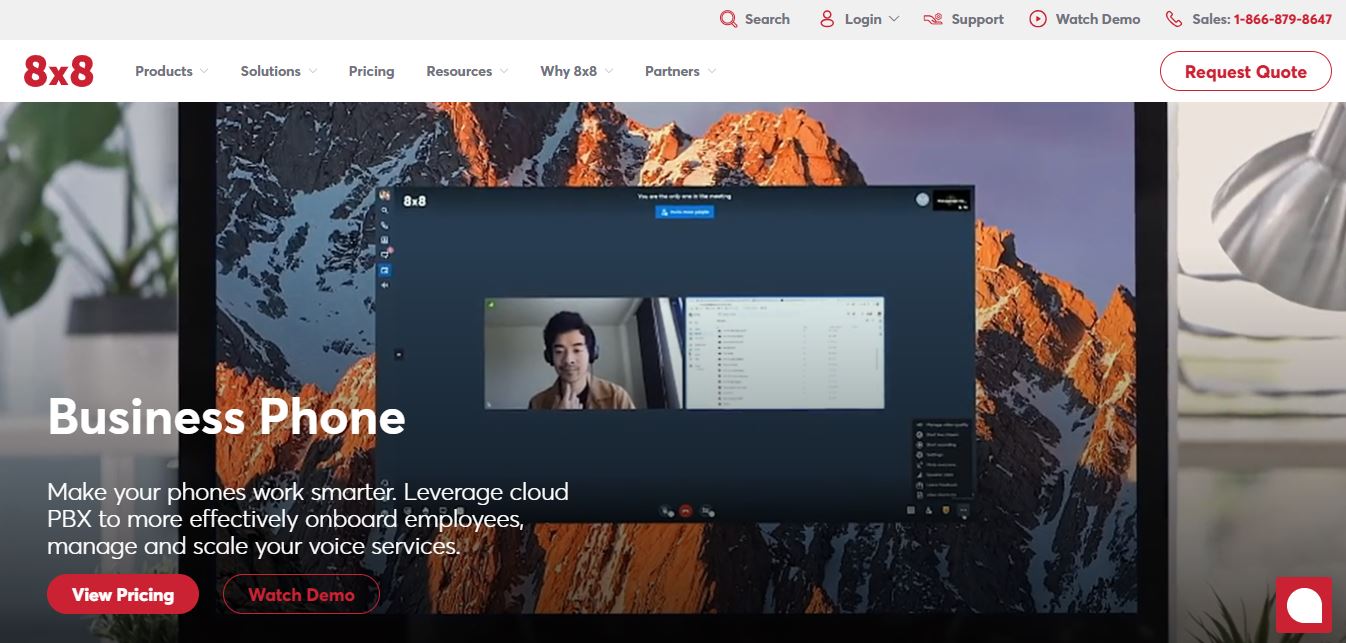Click the Support handshake icon

[x=933, y=19]
